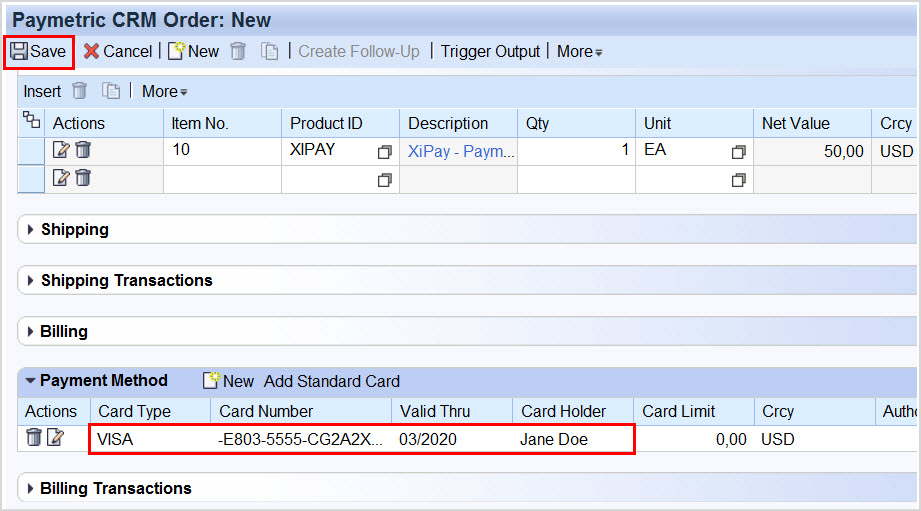Edit item 10 with its pencil icon
This screenshot has height=511, width=921.
60,150
